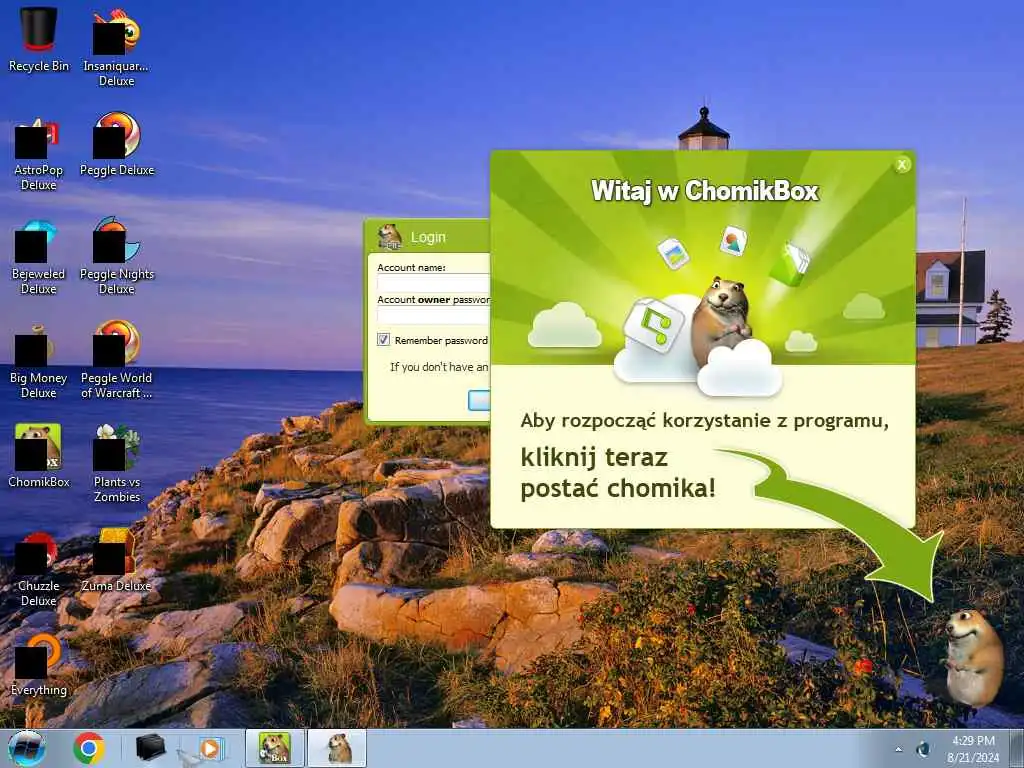Select the Bejeweled Deluxe shortcut
1024x768 pixels.
[39, 257]
